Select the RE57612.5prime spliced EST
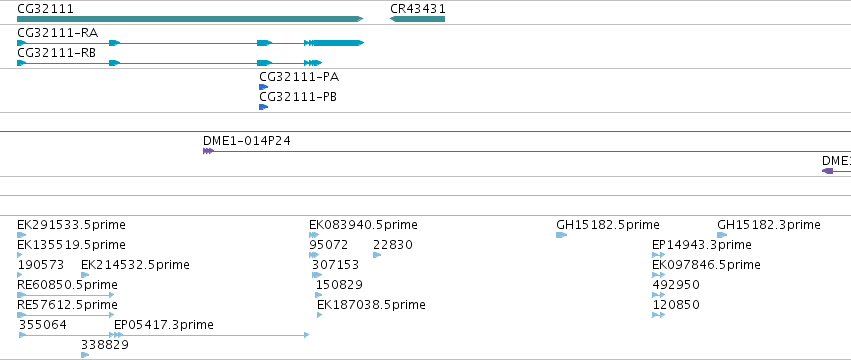The width and height of the screenshot is (851, 360). (x=66, y=315)
